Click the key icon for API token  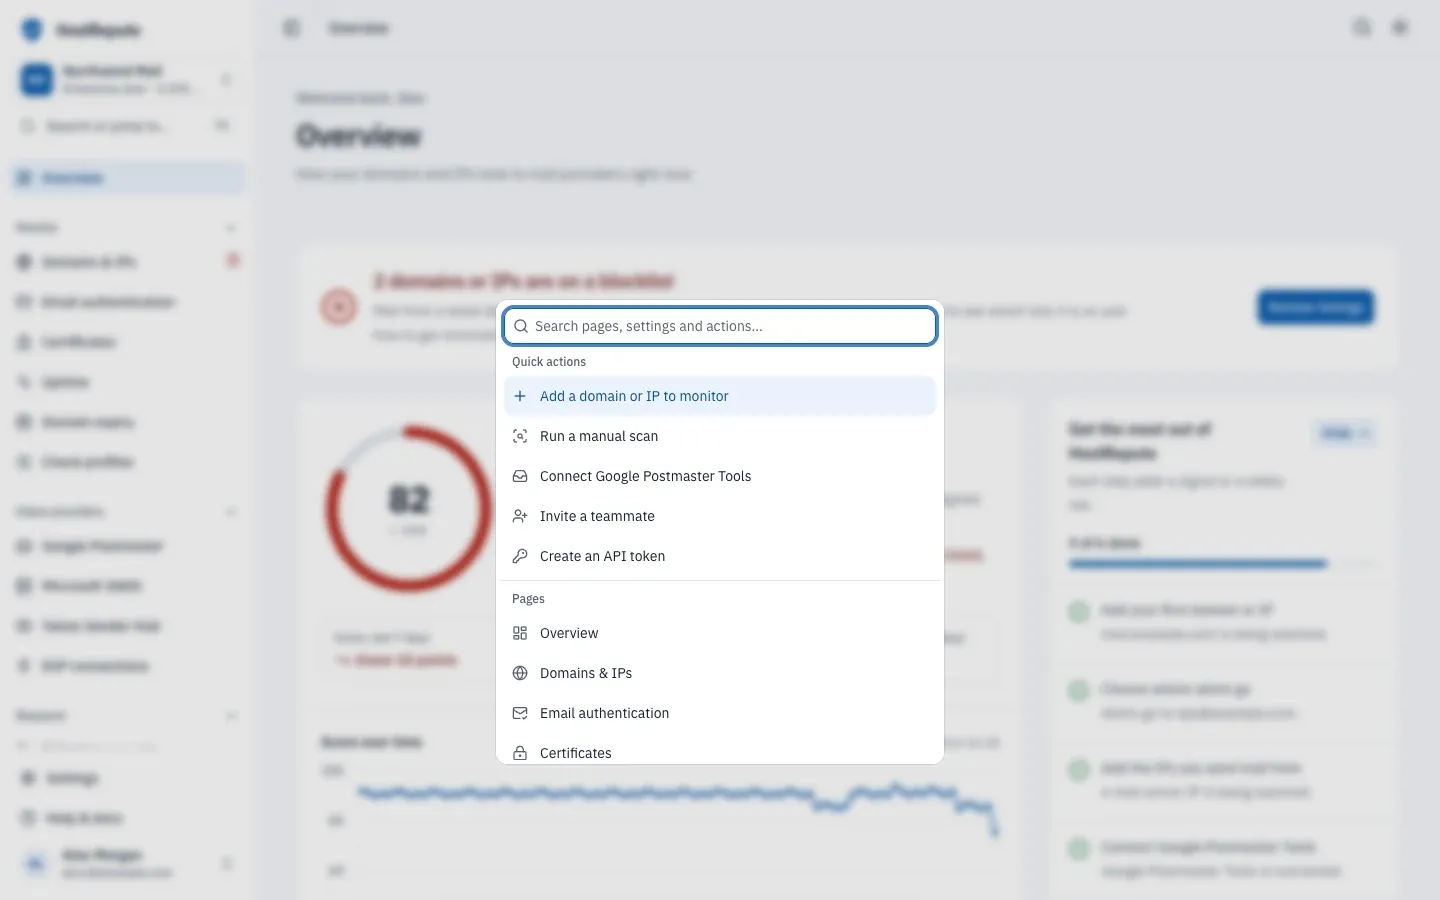(520, 556)
